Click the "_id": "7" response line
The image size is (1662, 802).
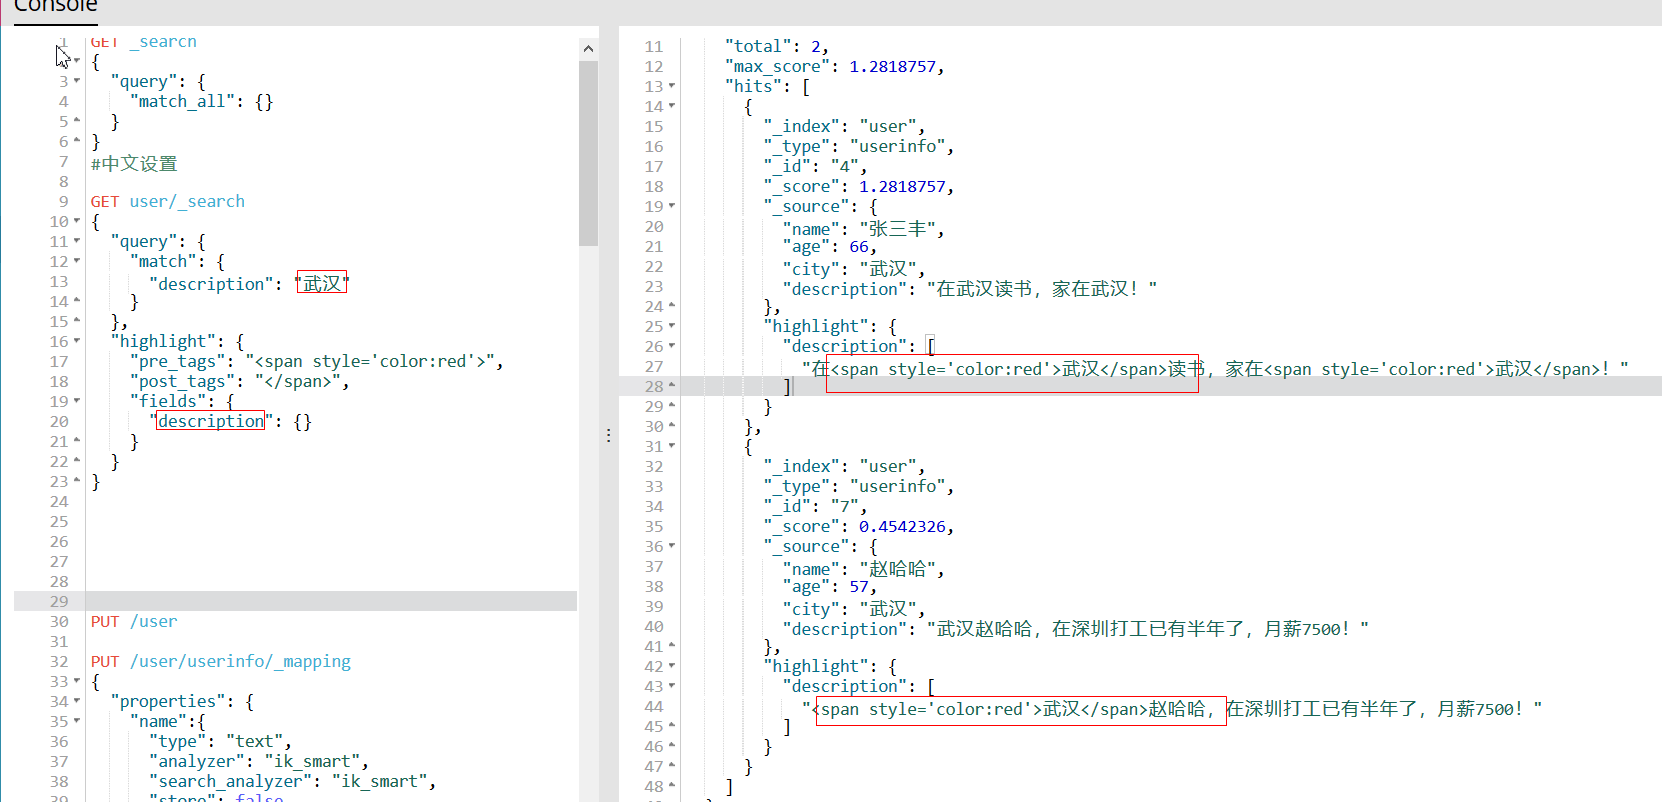(815, 506)
